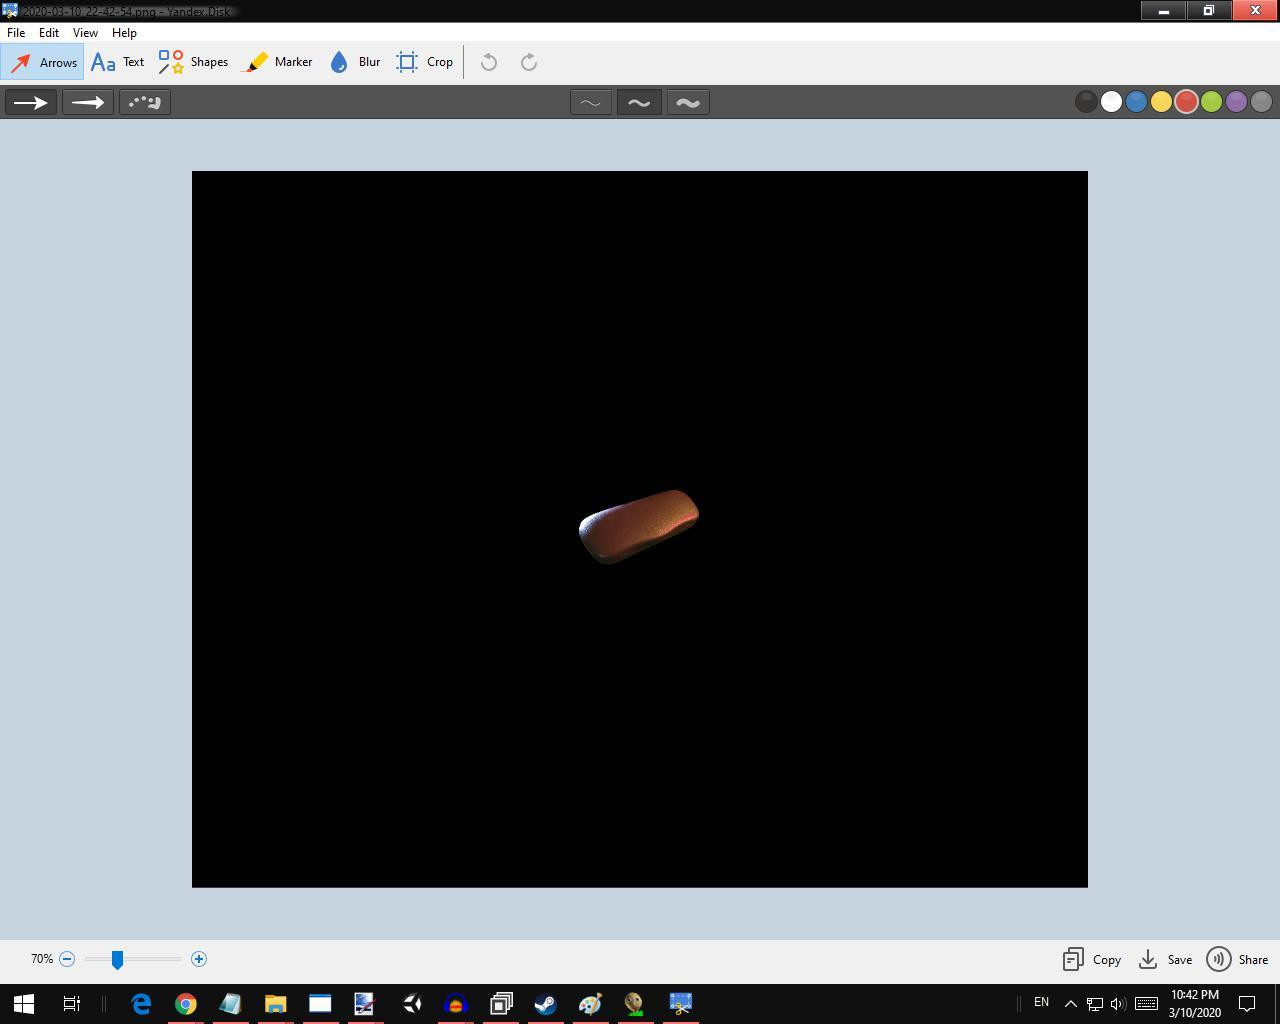
Task: Show hidden system tray icons
Action: [x=1070, y=1003]
